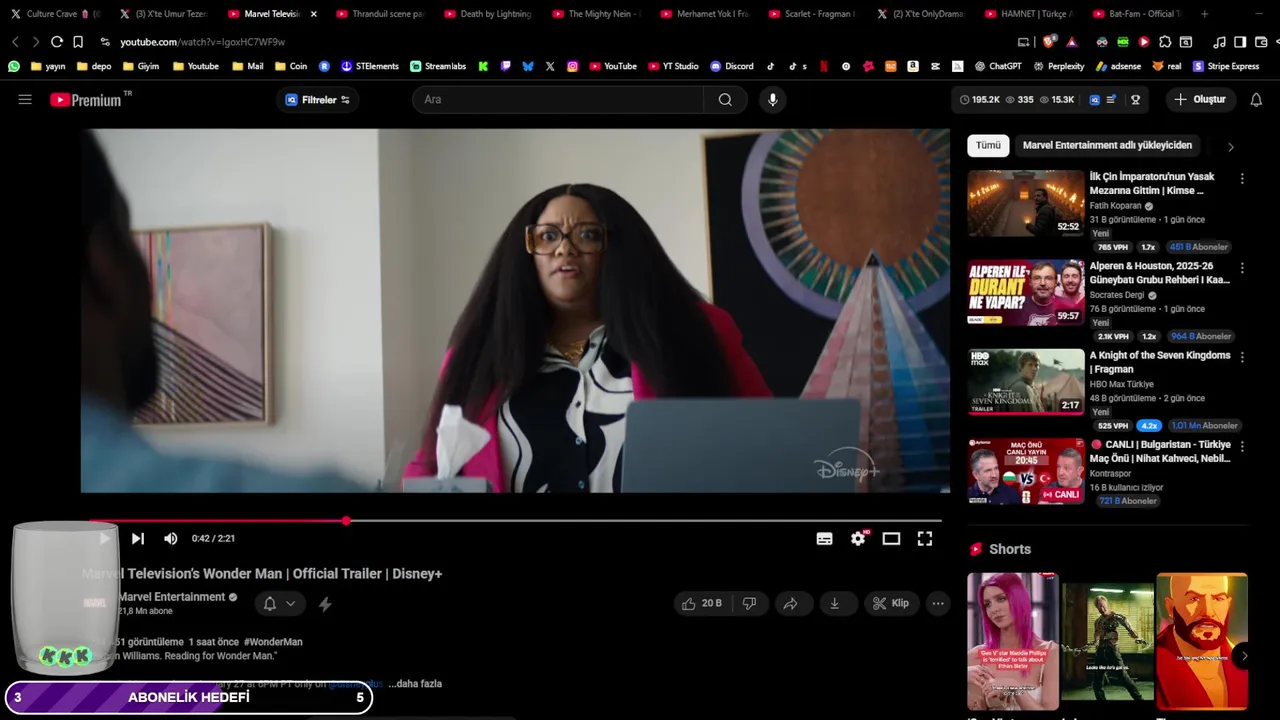Click the Oluştur create button
The width and height of the screenshot is (1280, 720).
[x=1200, y=100]
